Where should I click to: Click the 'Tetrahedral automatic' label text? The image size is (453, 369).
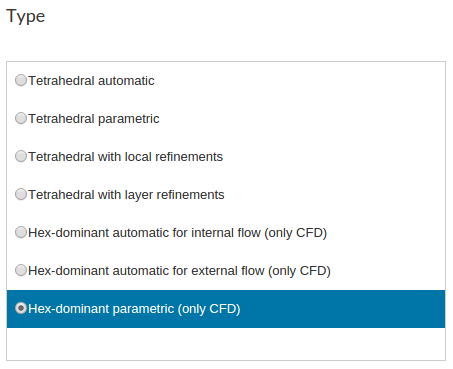tap(91, 81)
